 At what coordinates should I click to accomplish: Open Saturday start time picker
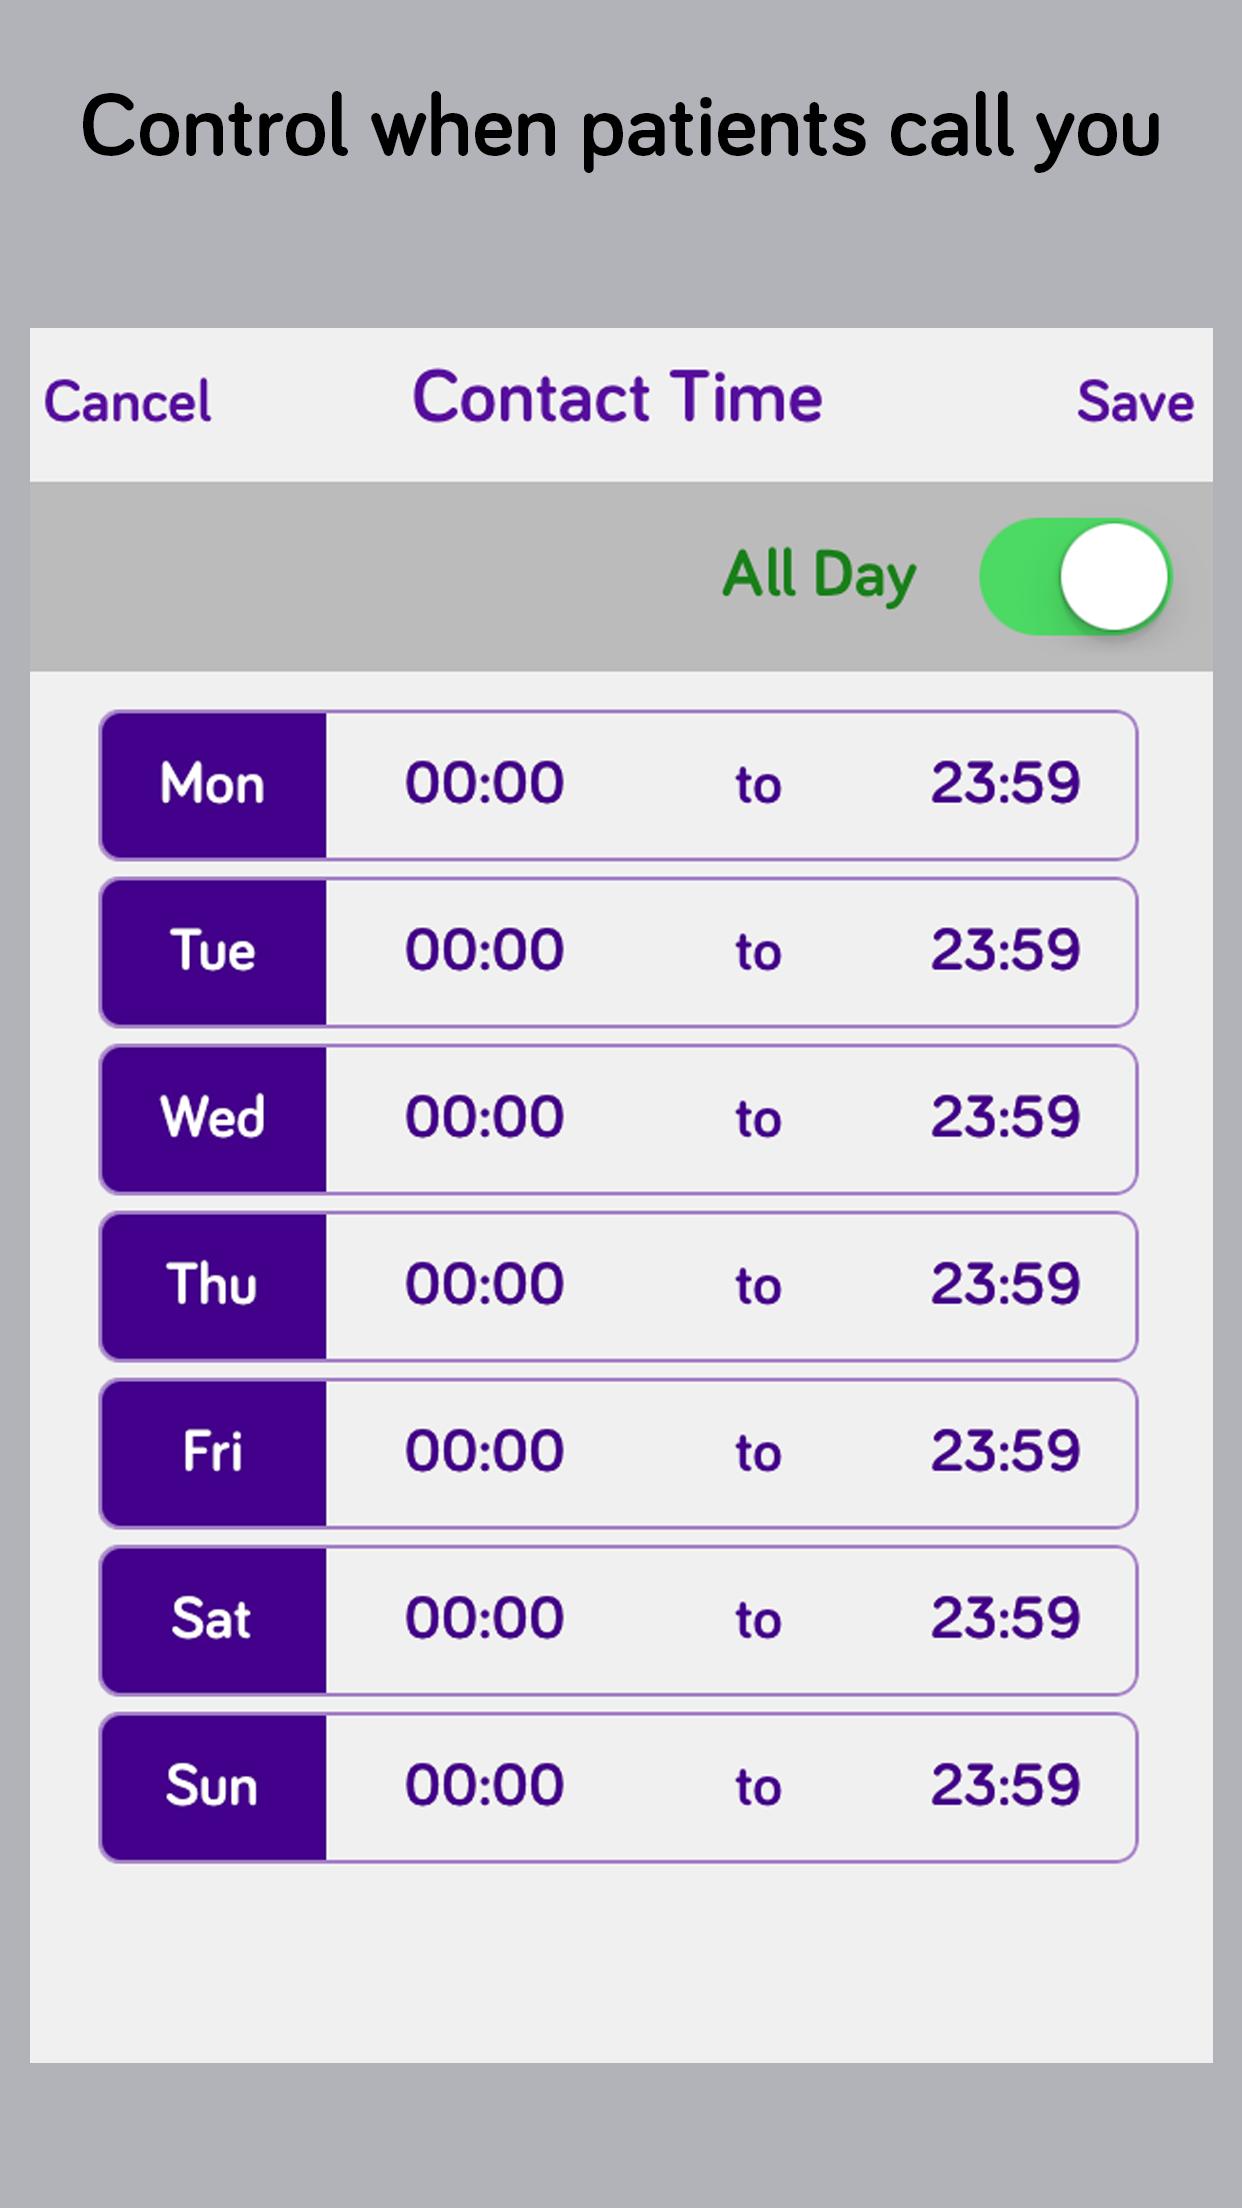(485, 1619)
